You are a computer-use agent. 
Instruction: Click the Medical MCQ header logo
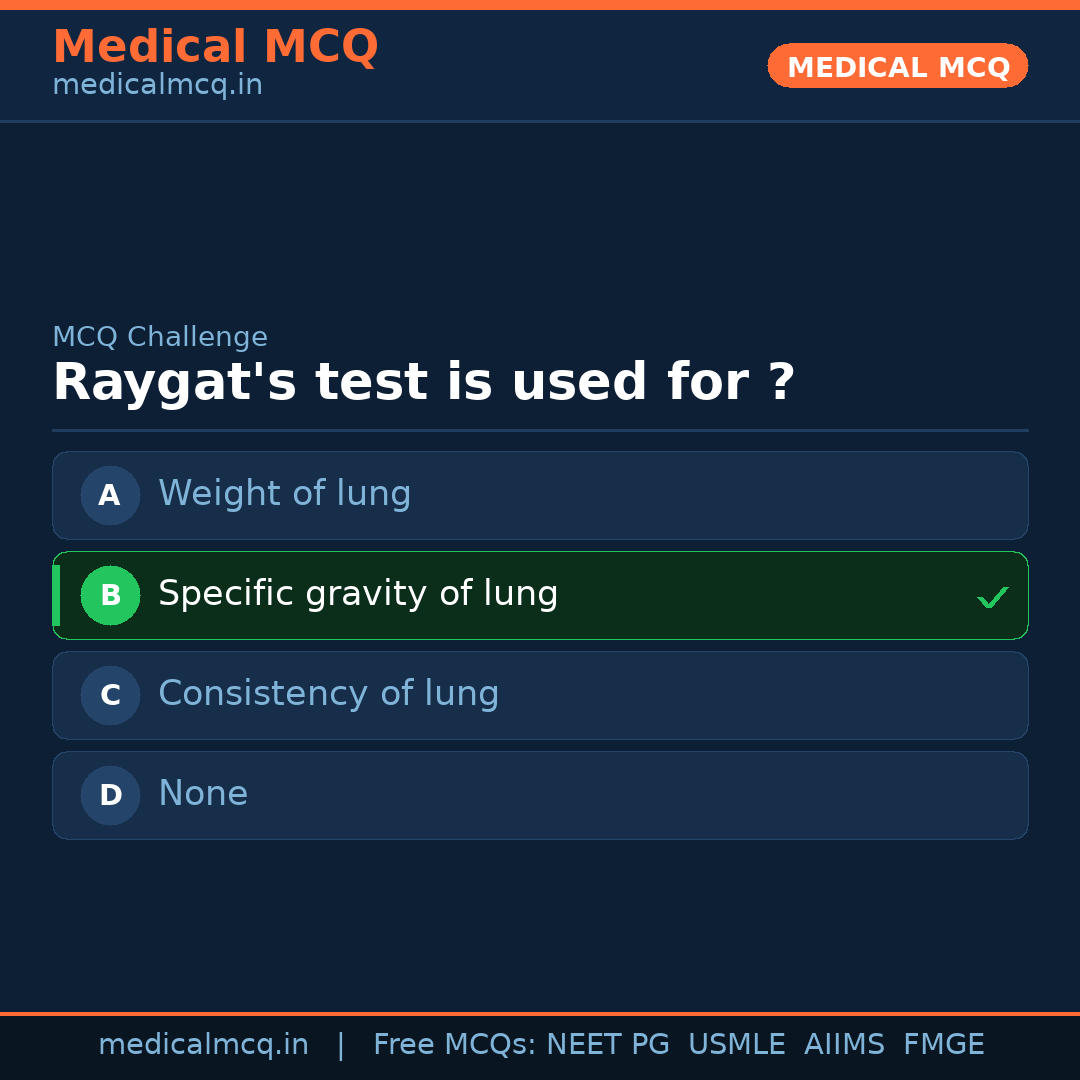tap(215, 46)
